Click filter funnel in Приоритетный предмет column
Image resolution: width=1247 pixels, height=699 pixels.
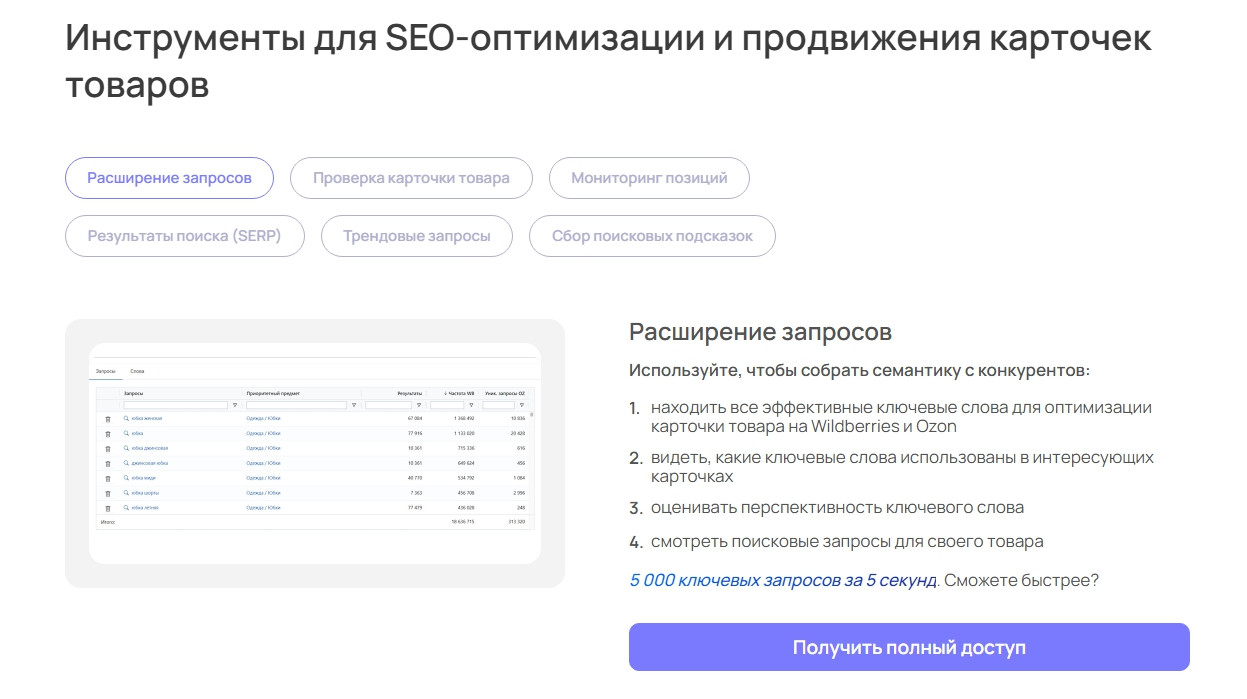[x=353, y=405]
